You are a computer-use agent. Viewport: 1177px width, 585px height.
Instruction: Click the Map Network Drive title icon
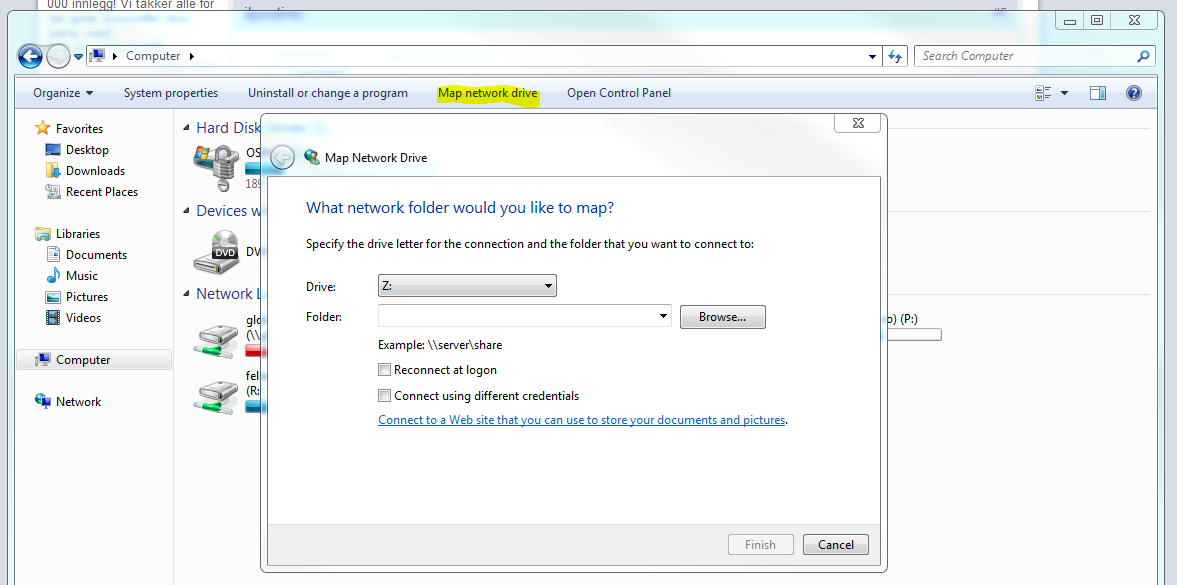[x=312, y=158]
